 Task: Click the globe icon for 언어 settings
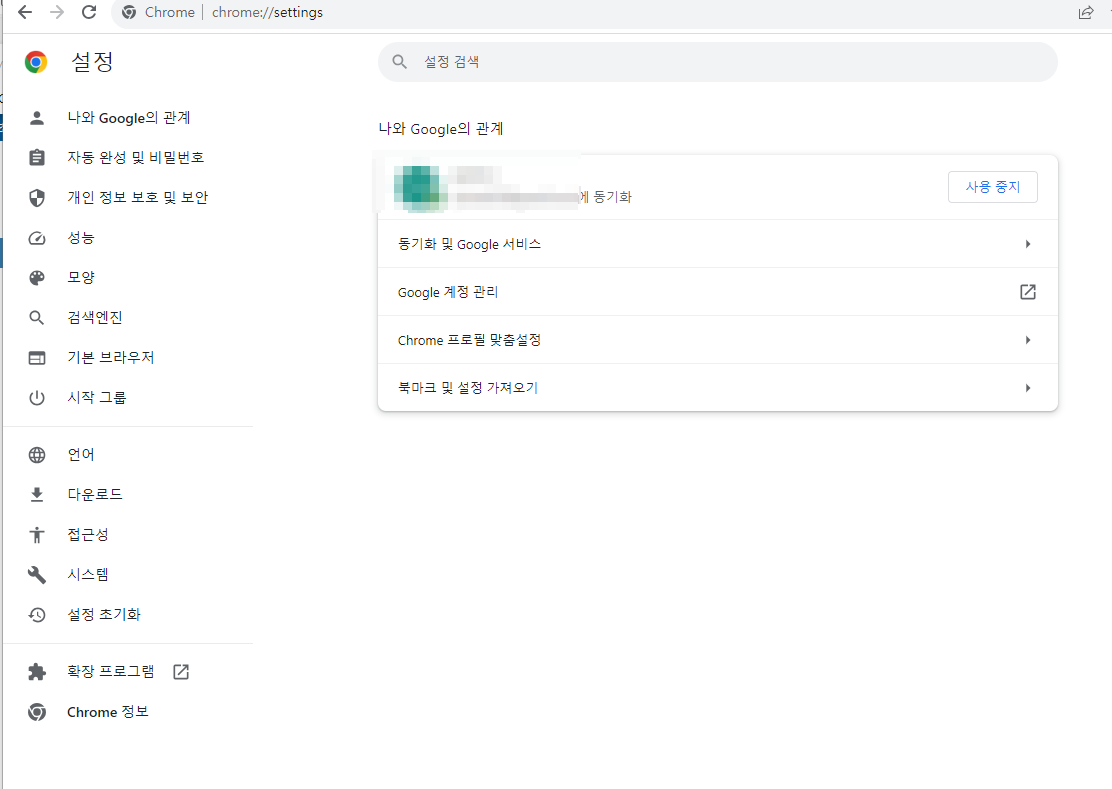(x=36, y=453)
